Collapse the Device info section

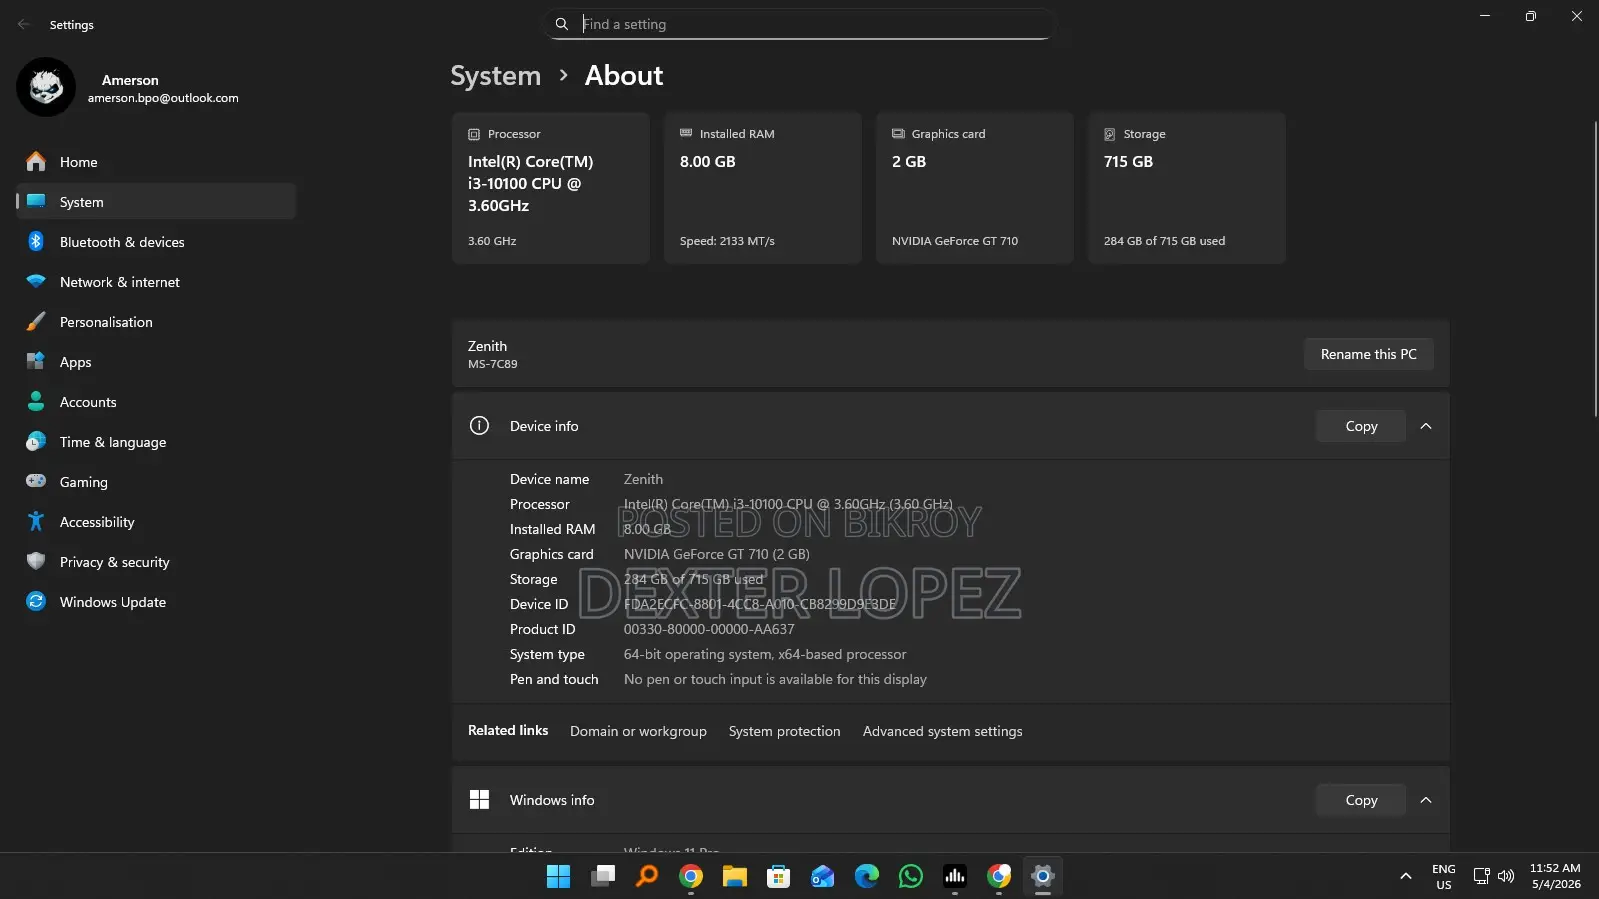coord(1426,426)
